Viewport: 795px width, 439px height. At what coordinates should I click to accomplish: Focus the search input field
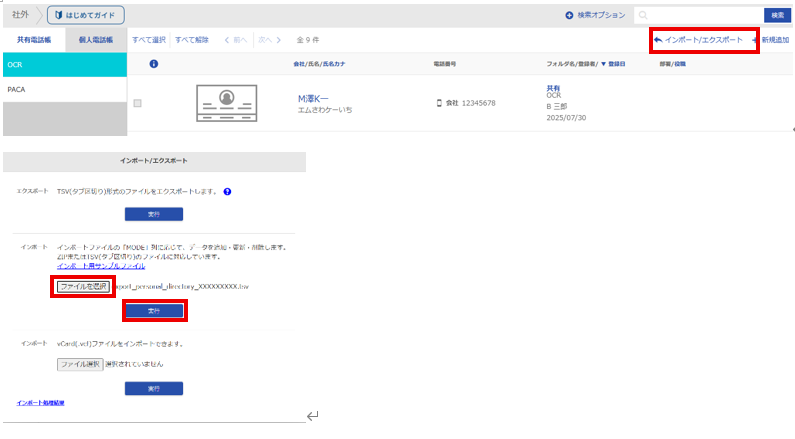[x=699, y=15]
